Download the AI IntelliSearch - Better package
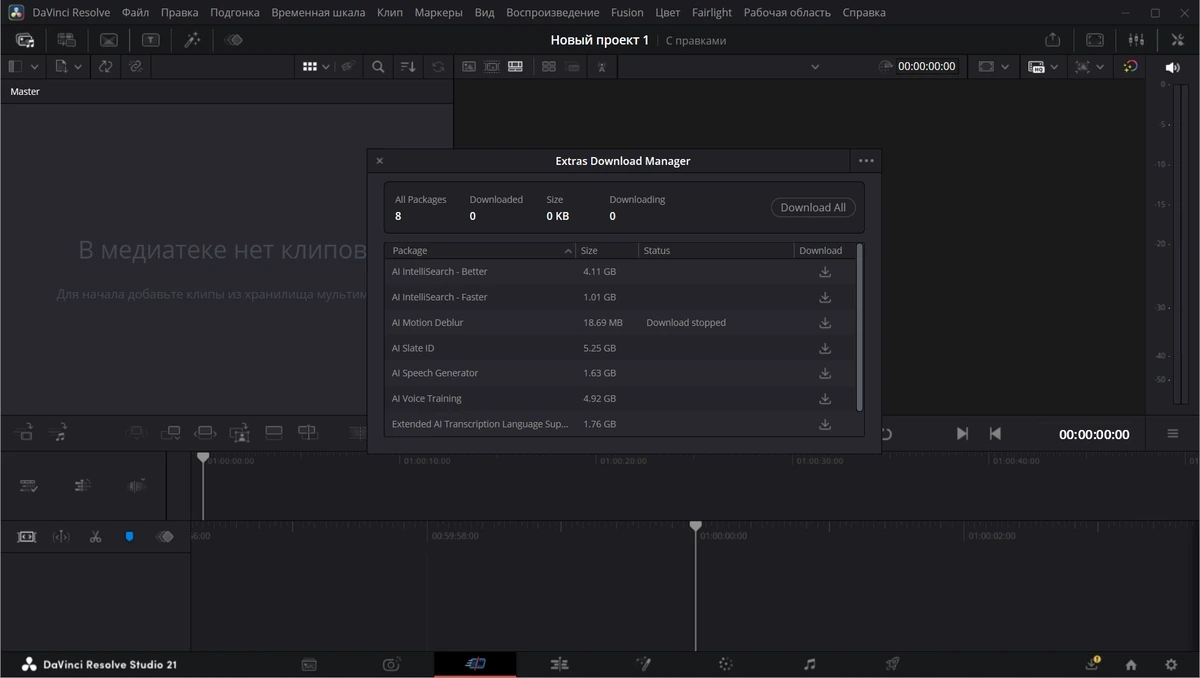This screenshot has height=678, width=1200. click(825, 272)
